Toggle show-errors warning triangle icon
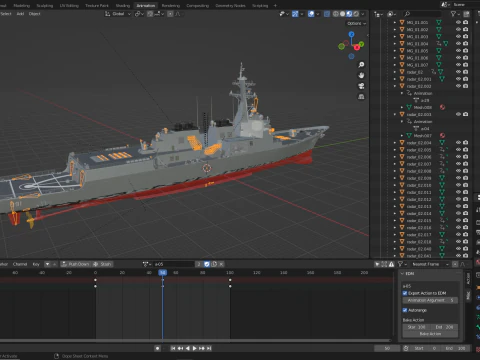The image size is (480, 360). pyautogui.click(x=391, y=264)
